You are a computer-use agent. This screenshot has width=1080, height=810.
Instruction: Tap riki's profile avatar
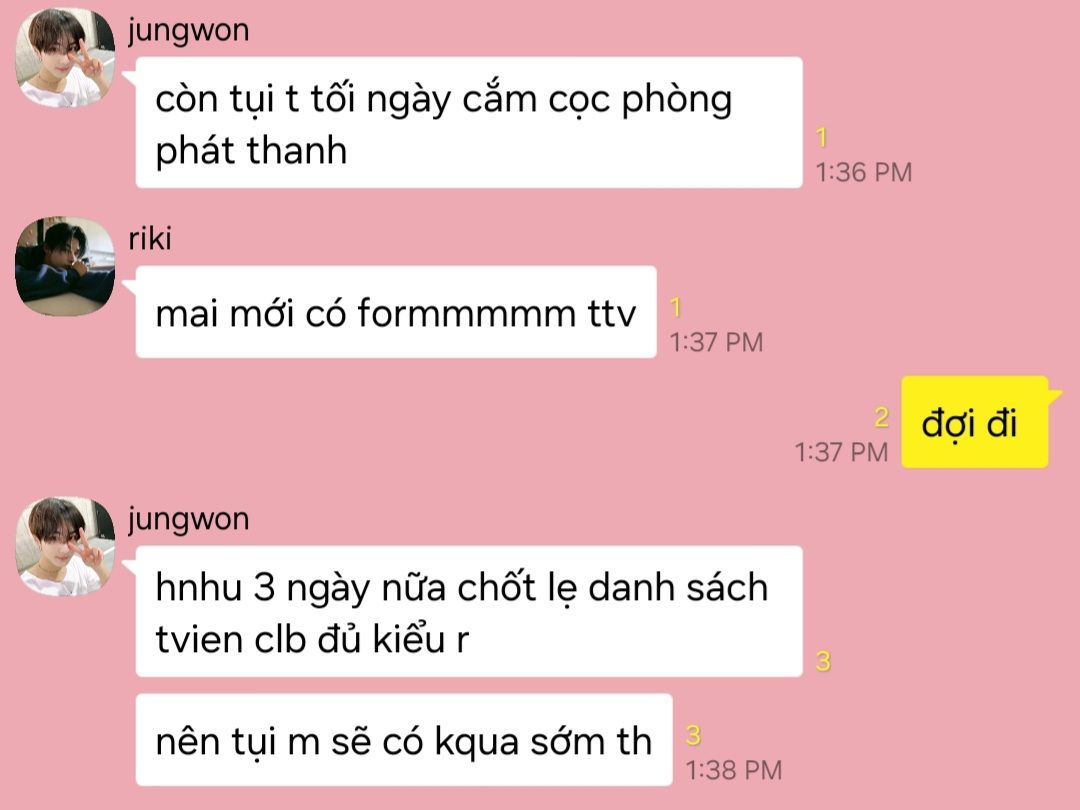[65, 267]
